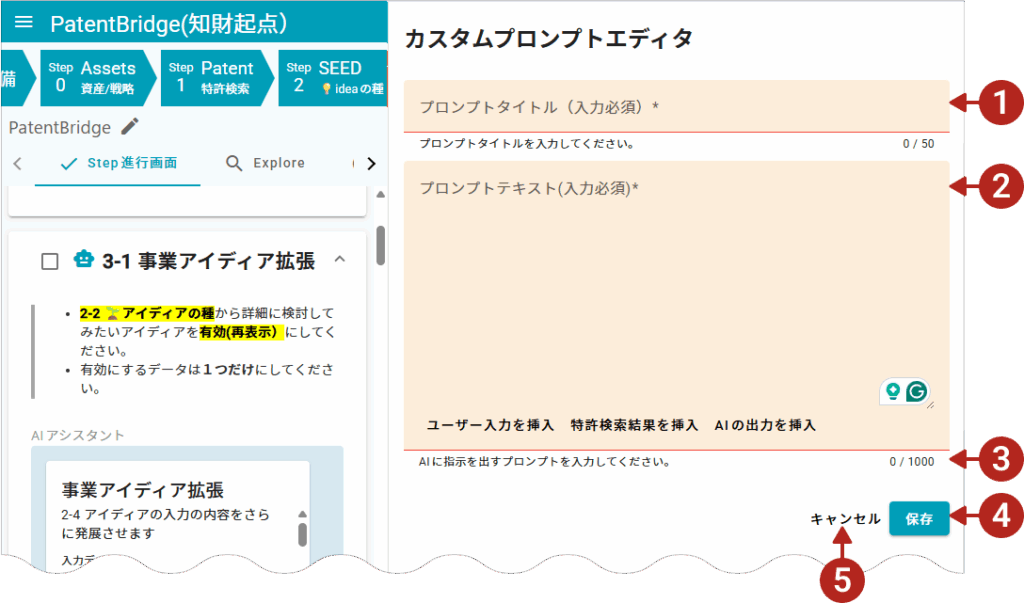This screenshot has width=1024, height=603.
Task: Click ユーザー入力を挿入 insert button
Action: tap(490, 425)
